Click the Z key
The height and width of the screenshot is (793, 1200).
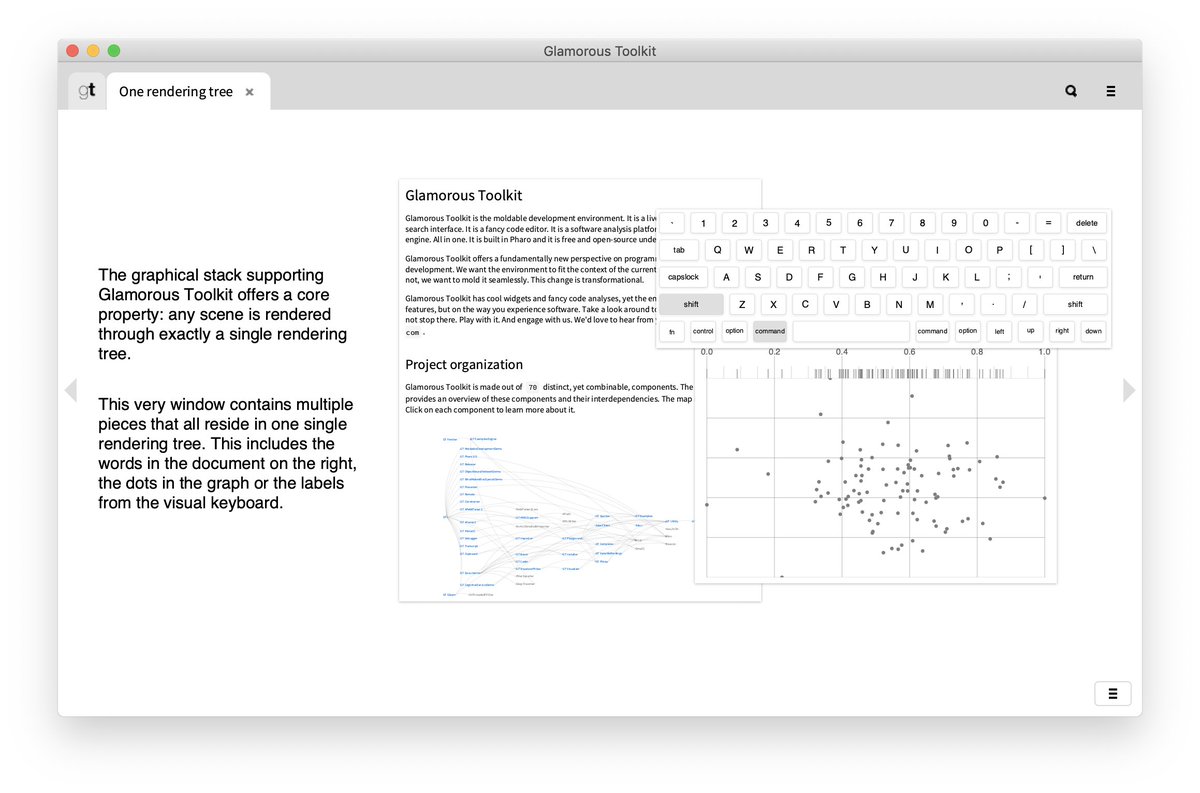click(741, 304)
